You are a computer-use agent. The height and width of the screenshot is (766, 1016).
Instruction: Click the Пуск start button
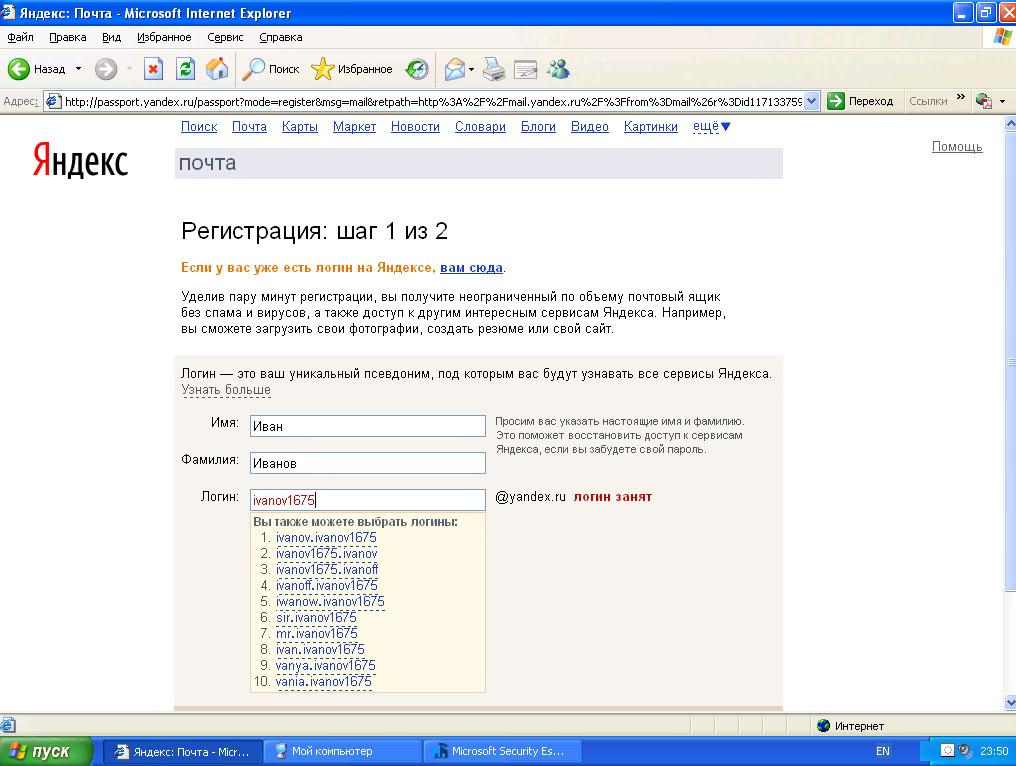45,751
